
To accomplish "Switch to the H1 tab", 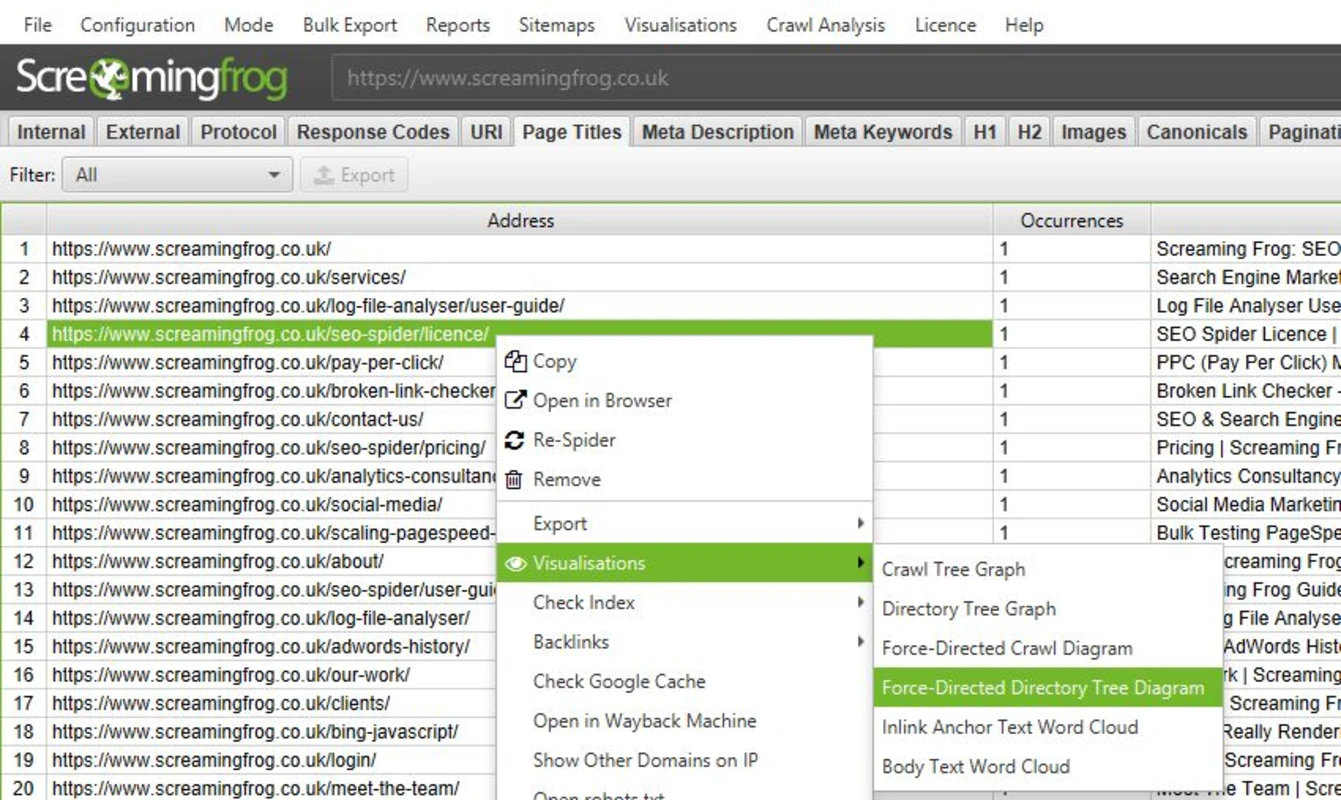I will pos(985,131).
